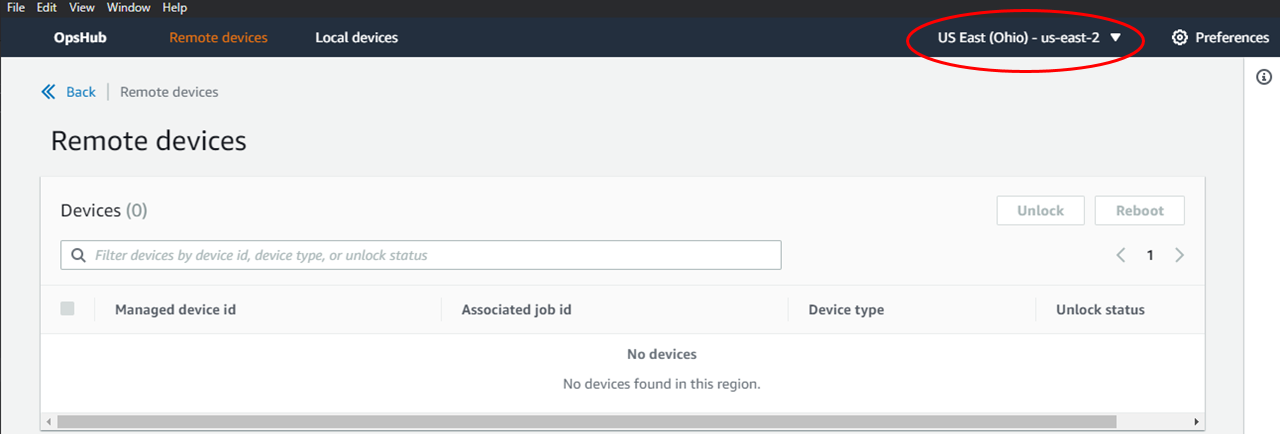Toggle the select-all devices checkbox
1280x434 pixels.
click(x=68, y=309)
